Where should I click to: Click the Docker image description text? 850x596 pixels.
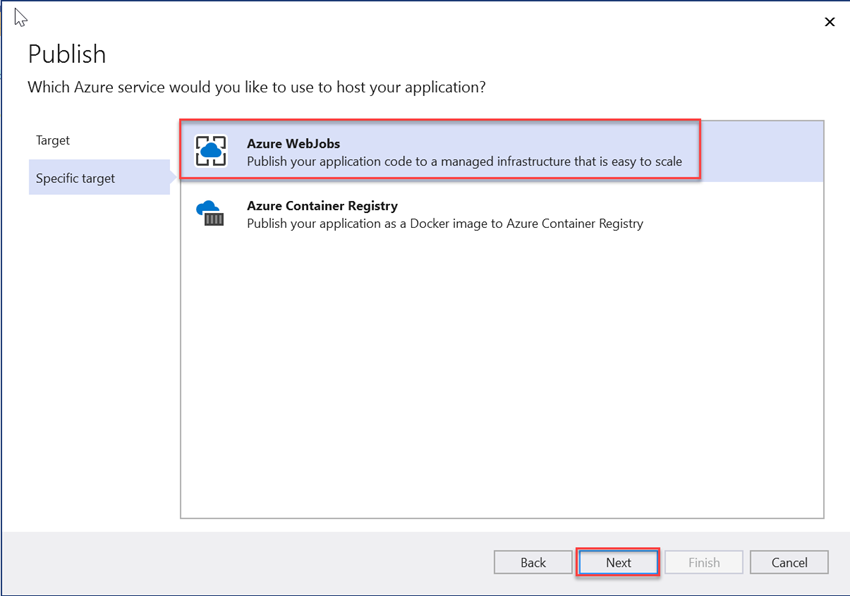point(444,223)
